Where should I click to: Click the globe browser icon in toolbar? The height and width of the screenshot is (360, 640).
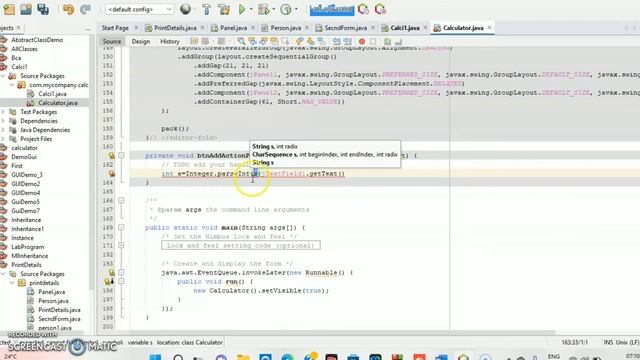(185, 9)
